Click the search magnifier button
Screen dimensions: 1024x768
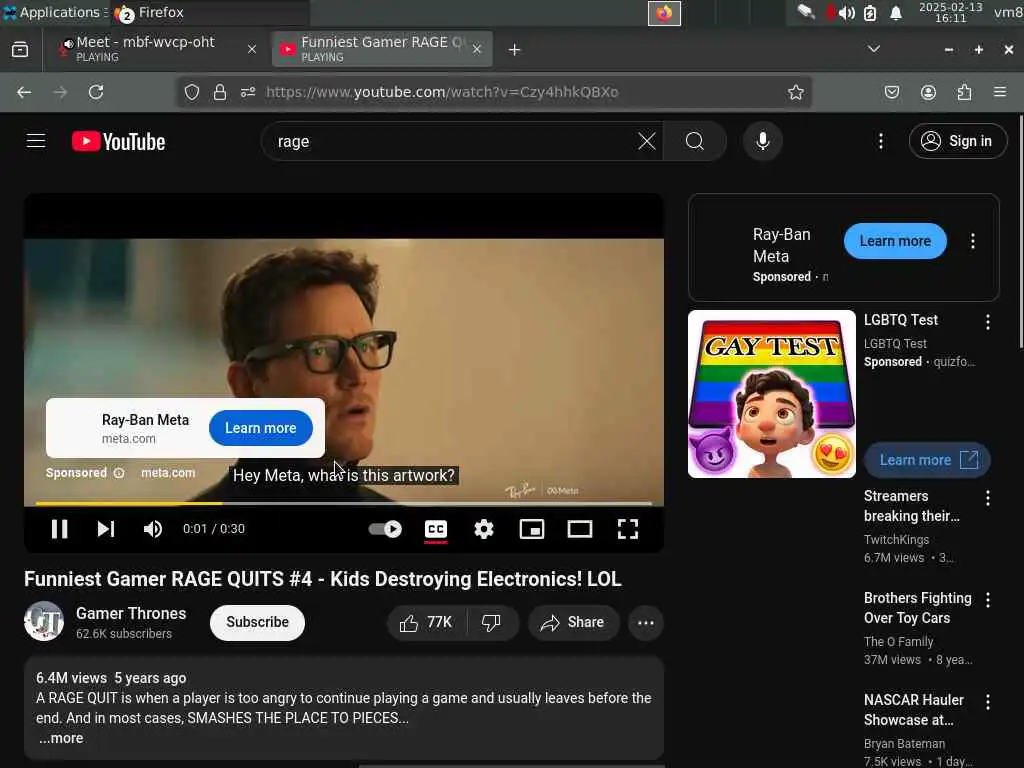(695, 141)
